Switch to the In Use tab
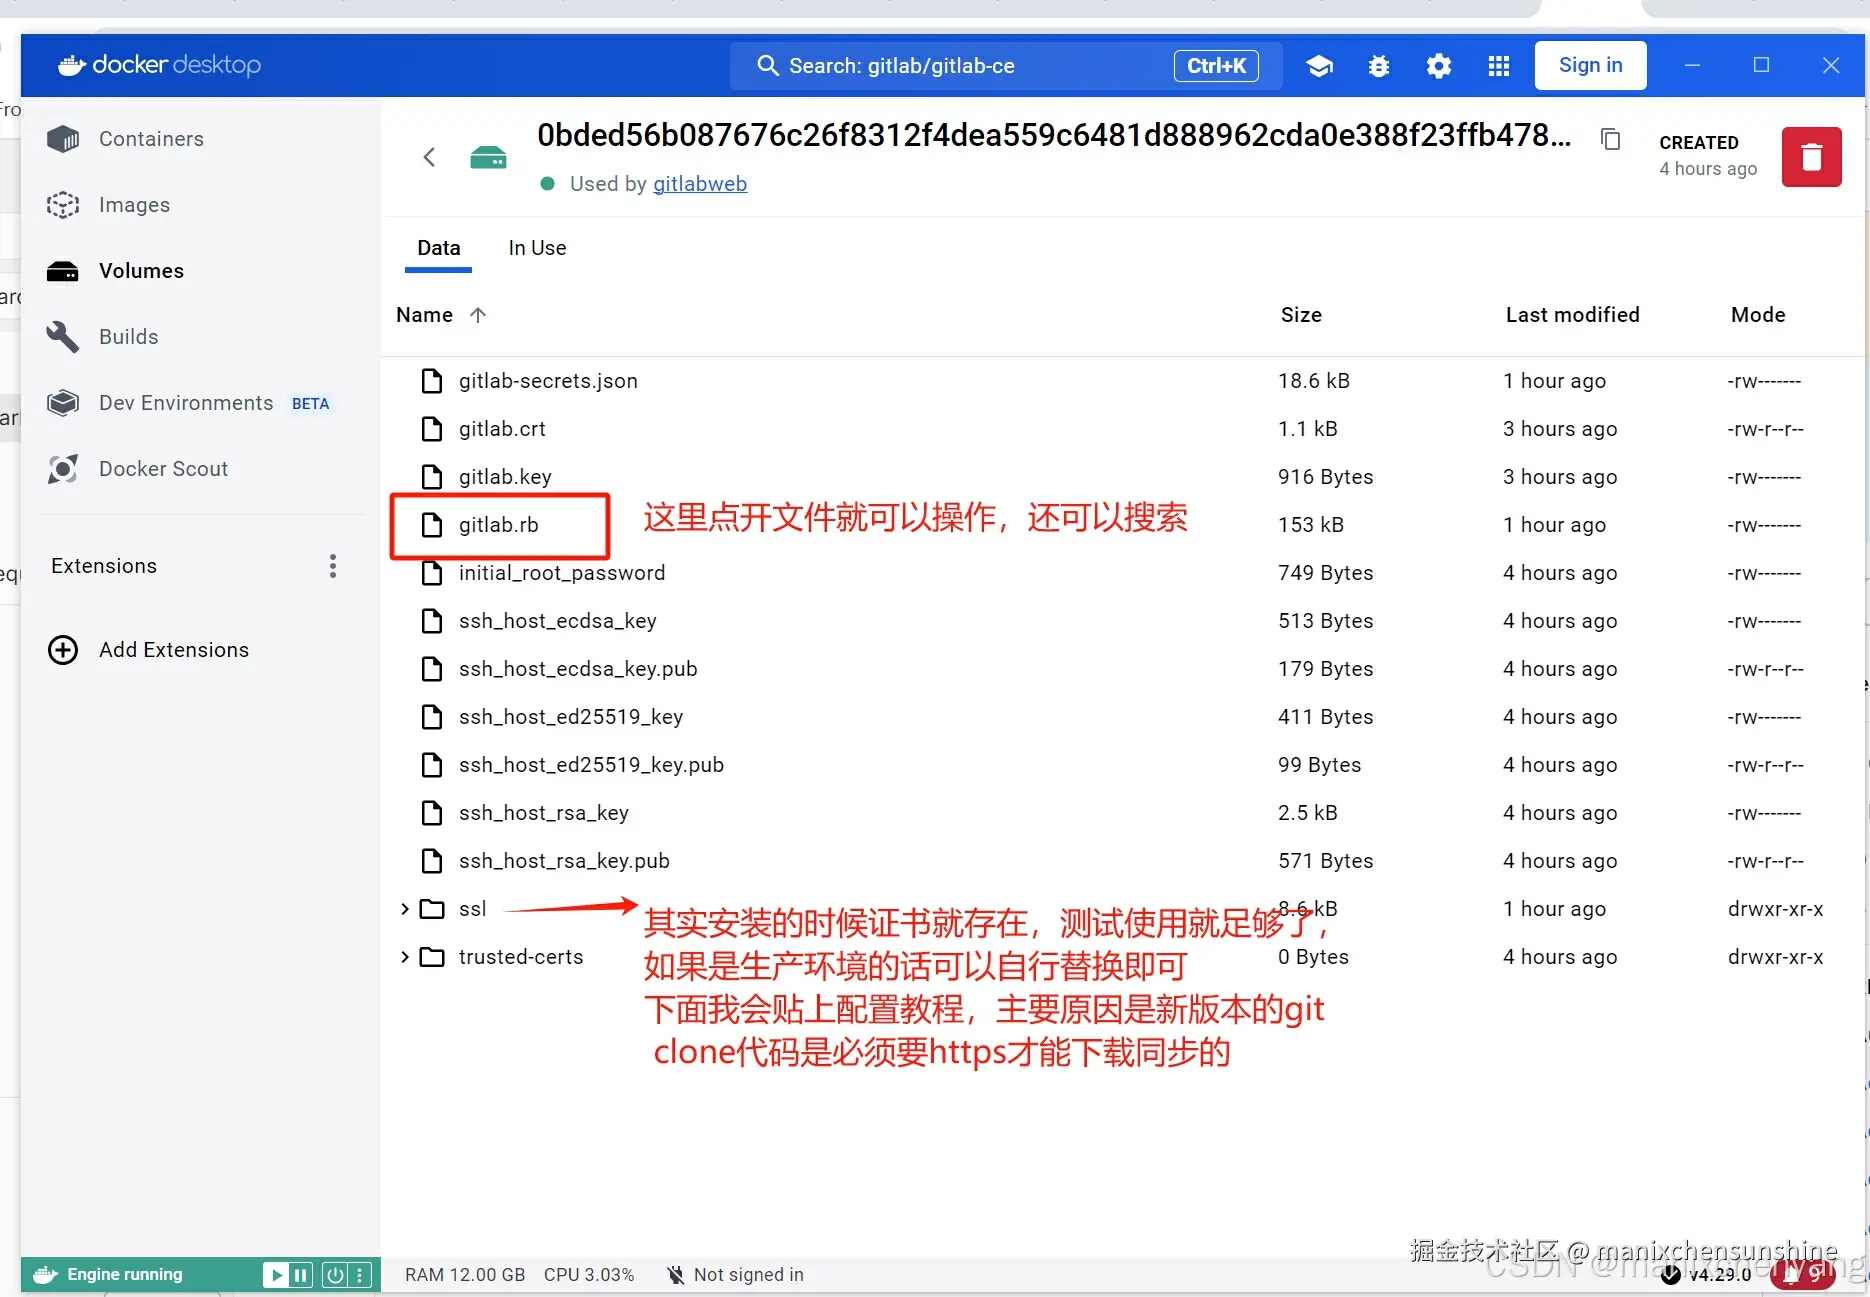 [x=537, y=248]
